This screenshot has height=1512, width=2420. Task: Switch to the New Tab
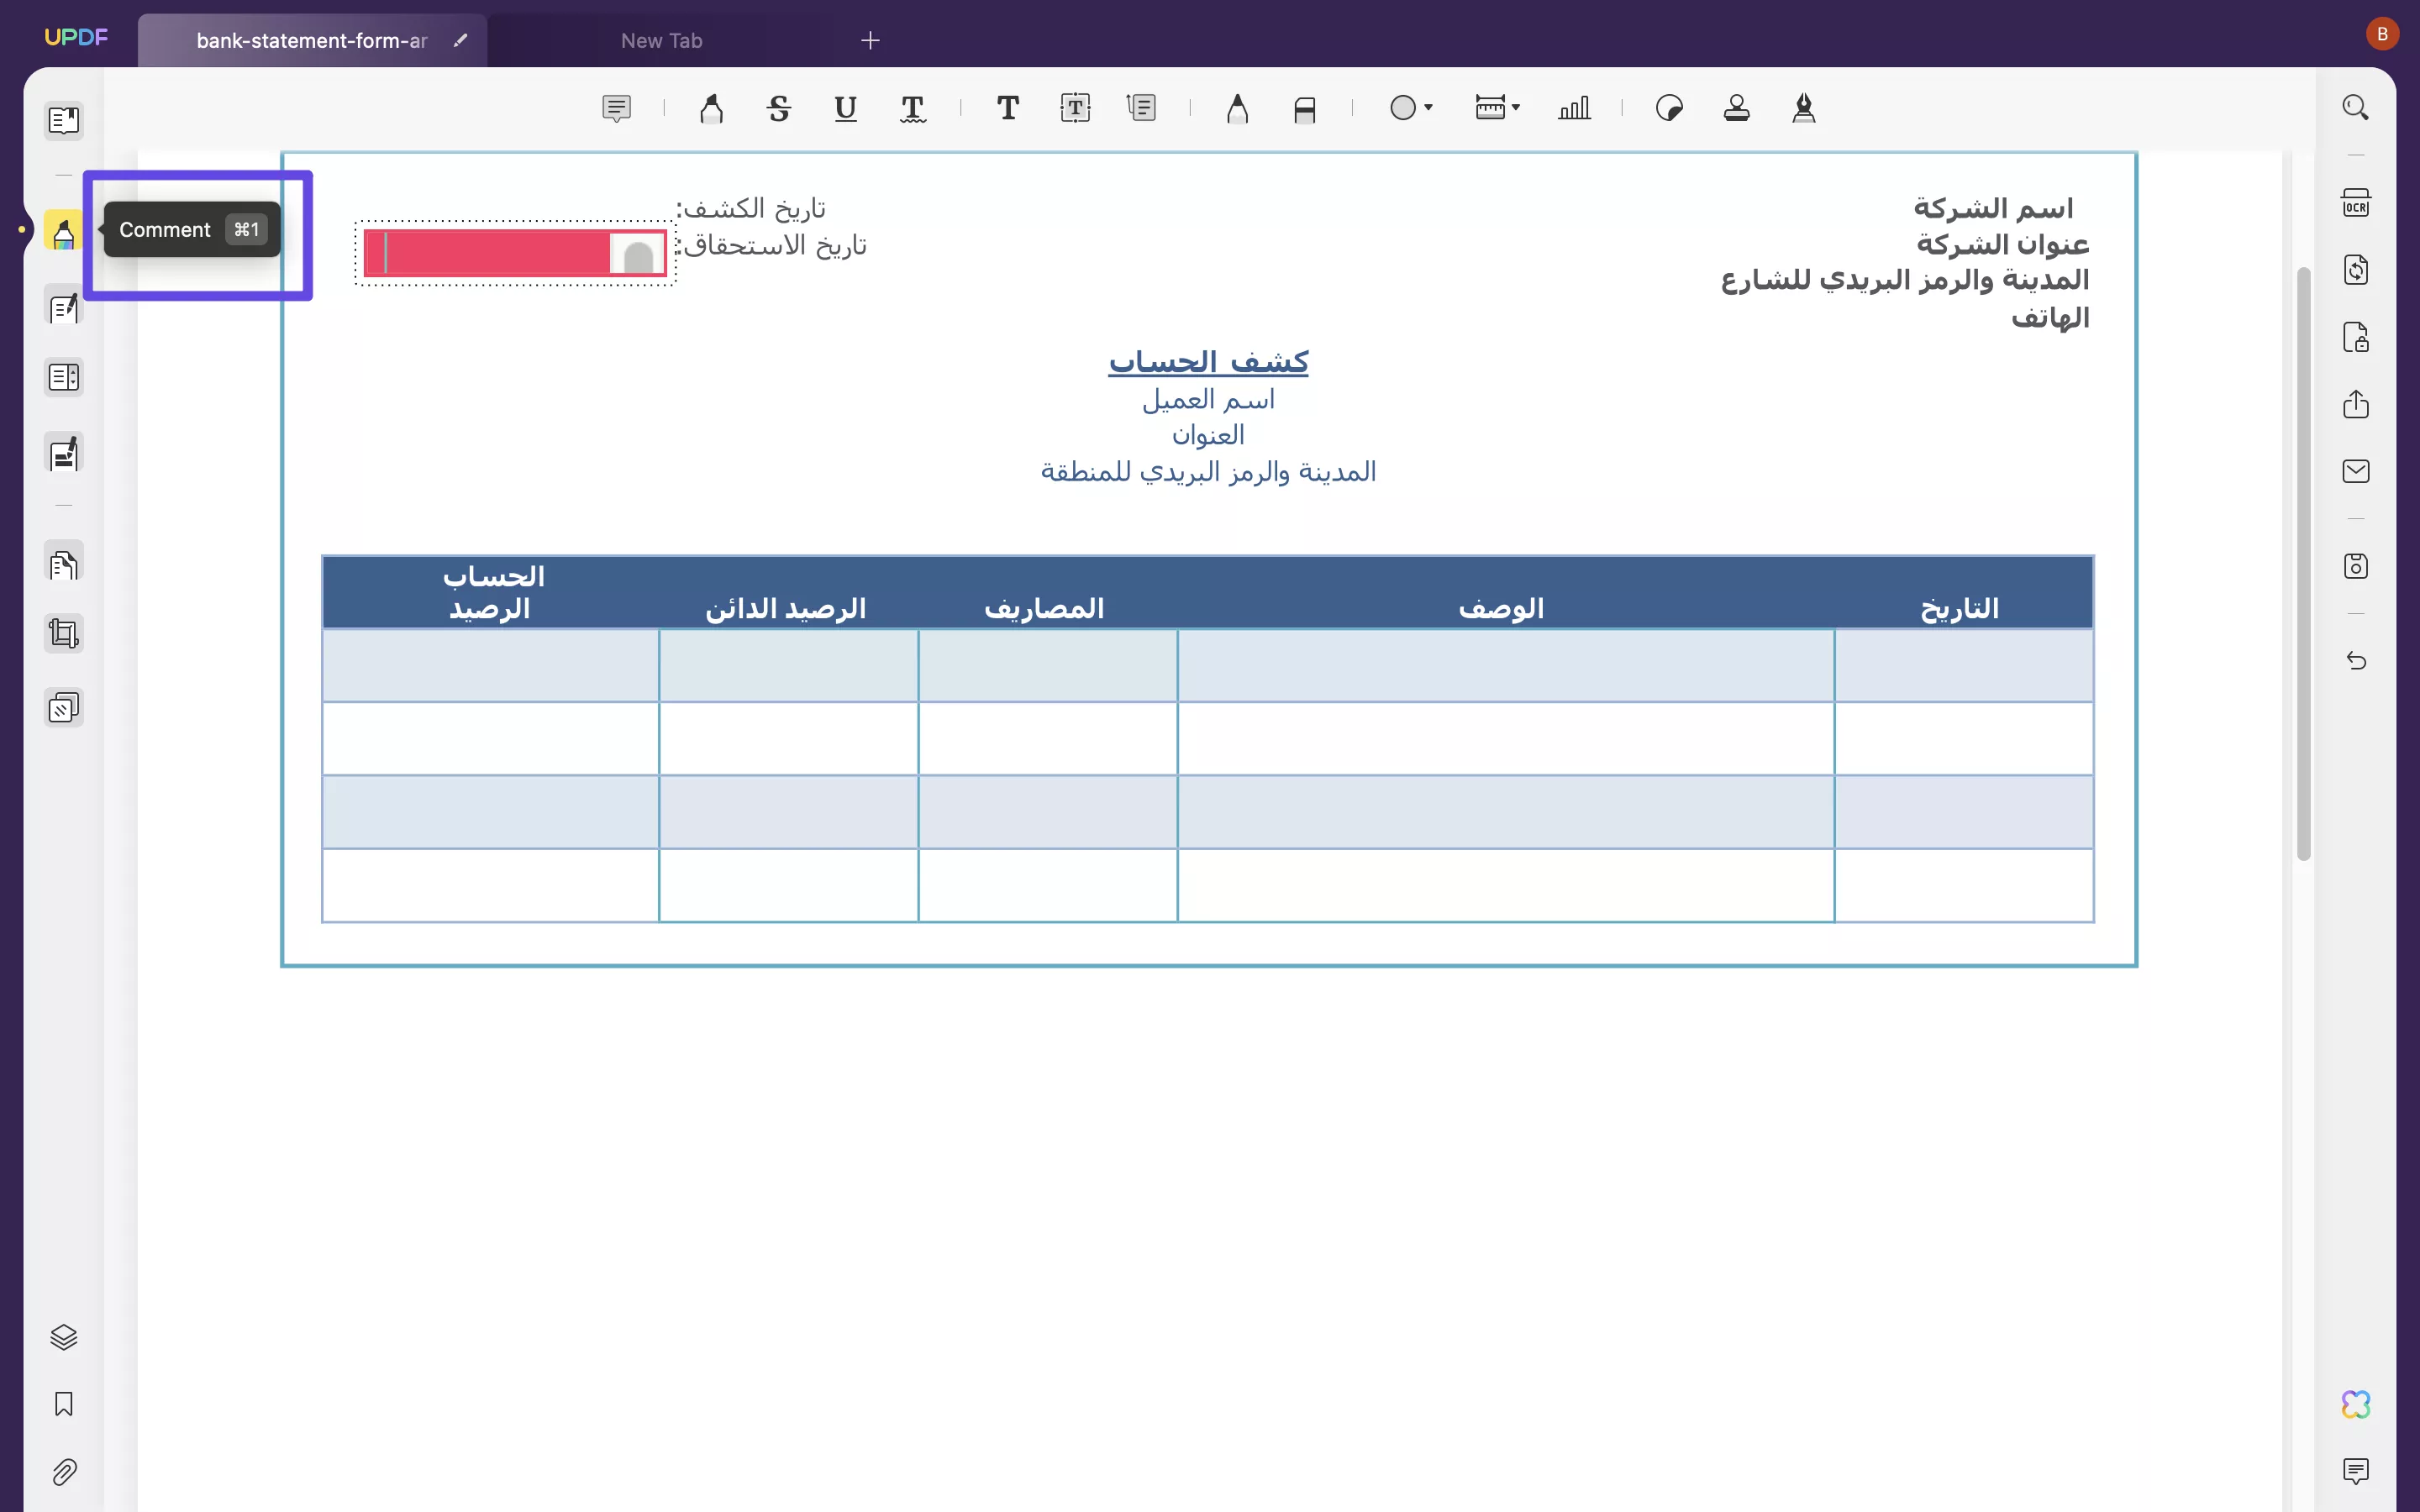pyautogui.click(x=663, y=40)
